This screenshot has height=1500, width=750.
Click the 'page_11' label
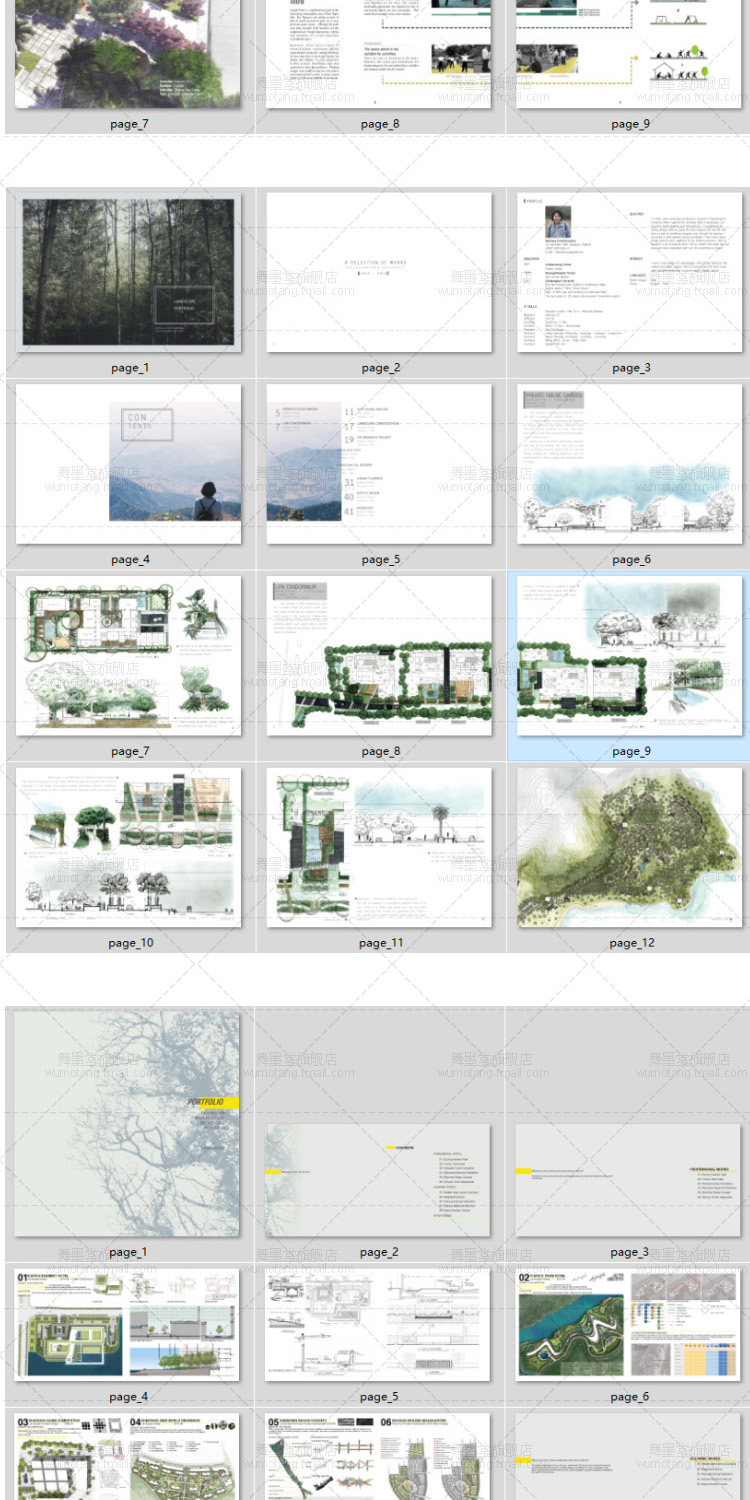click(380, 943)
